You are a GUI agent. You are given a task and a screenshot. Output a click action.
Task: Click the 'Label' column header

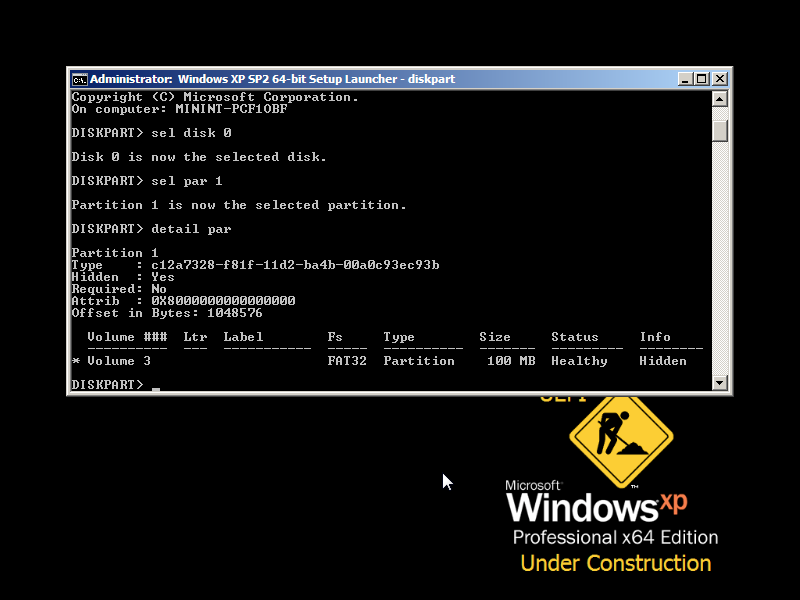[243, 337]
